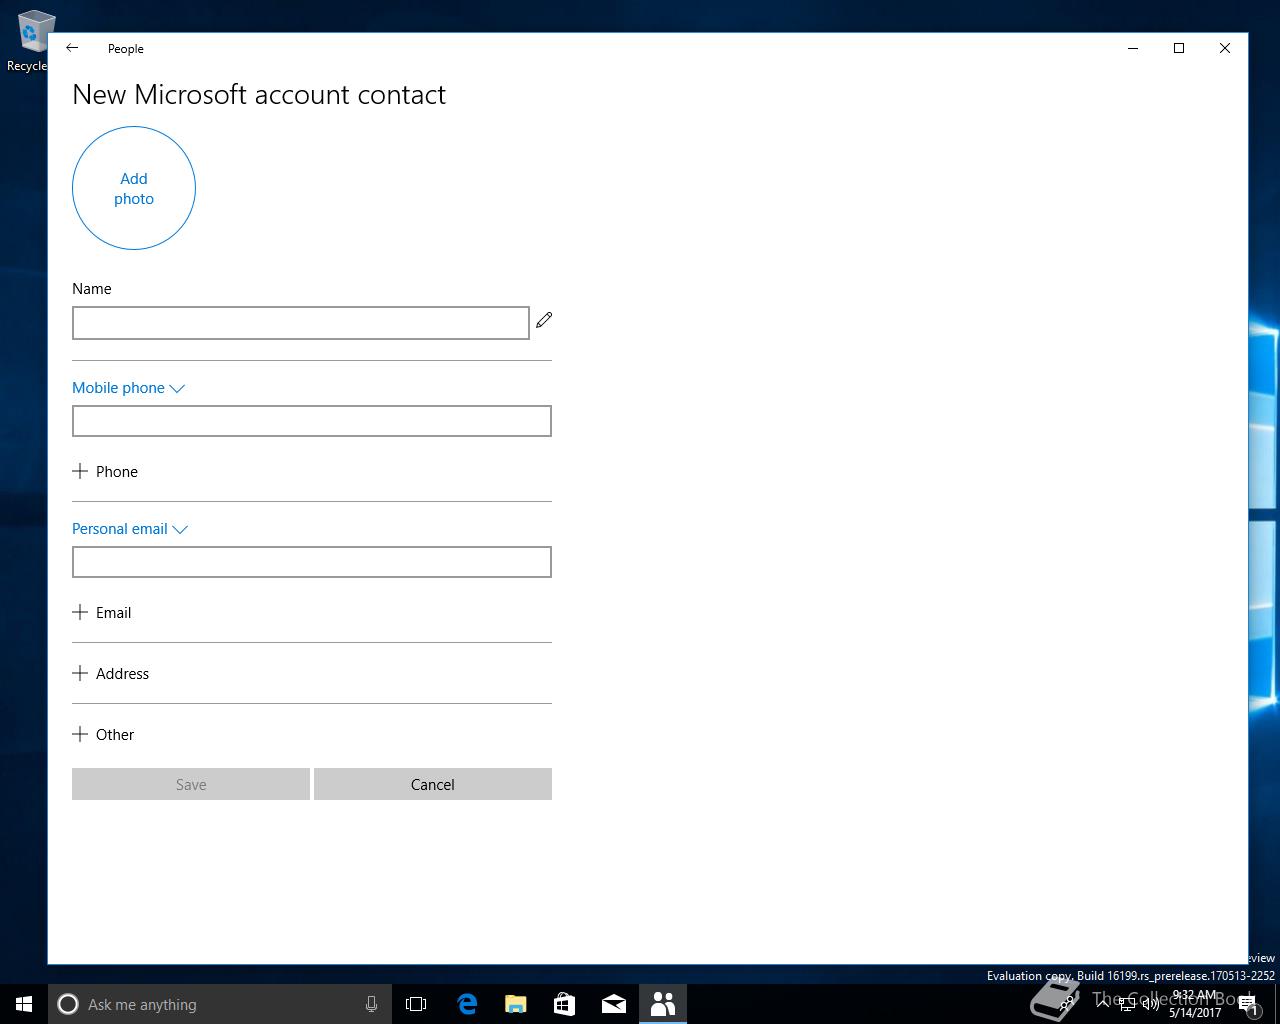Launch Microsoft Edge from the taskbar
The width and height of the screenshot is (1280, 1024).
(466, 1004)
